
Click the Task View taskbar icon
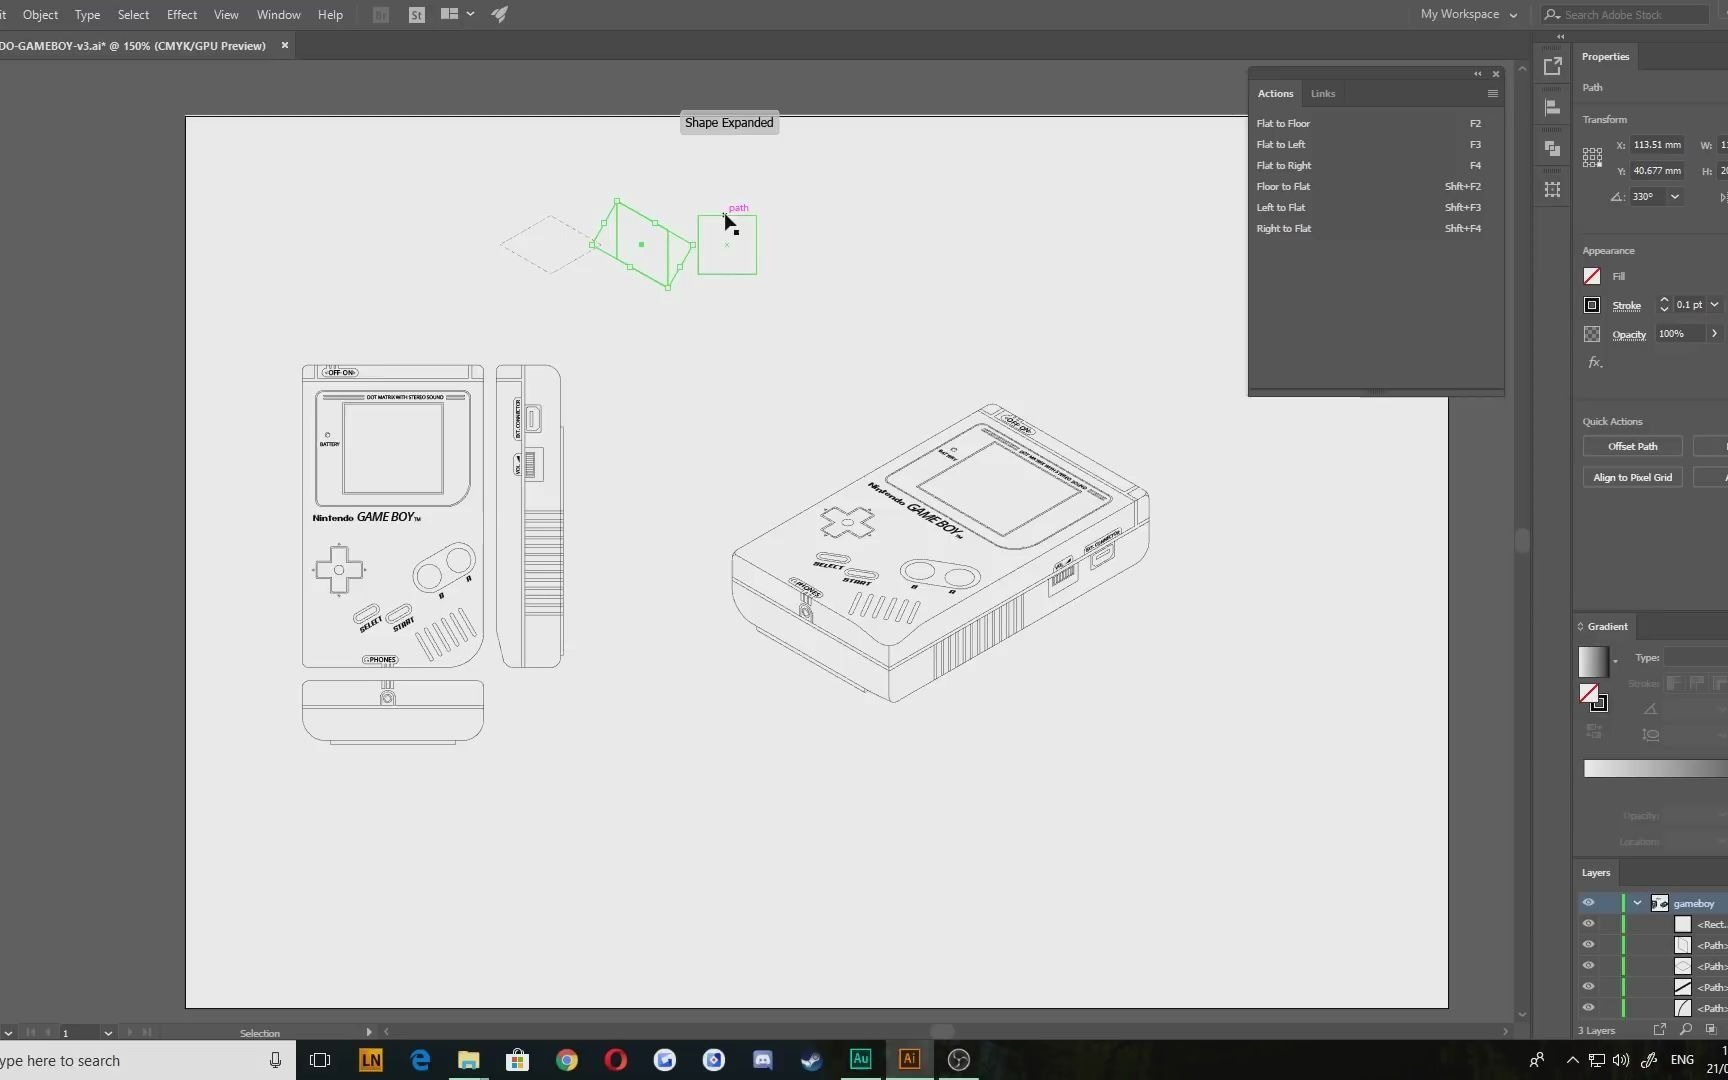320,1060
